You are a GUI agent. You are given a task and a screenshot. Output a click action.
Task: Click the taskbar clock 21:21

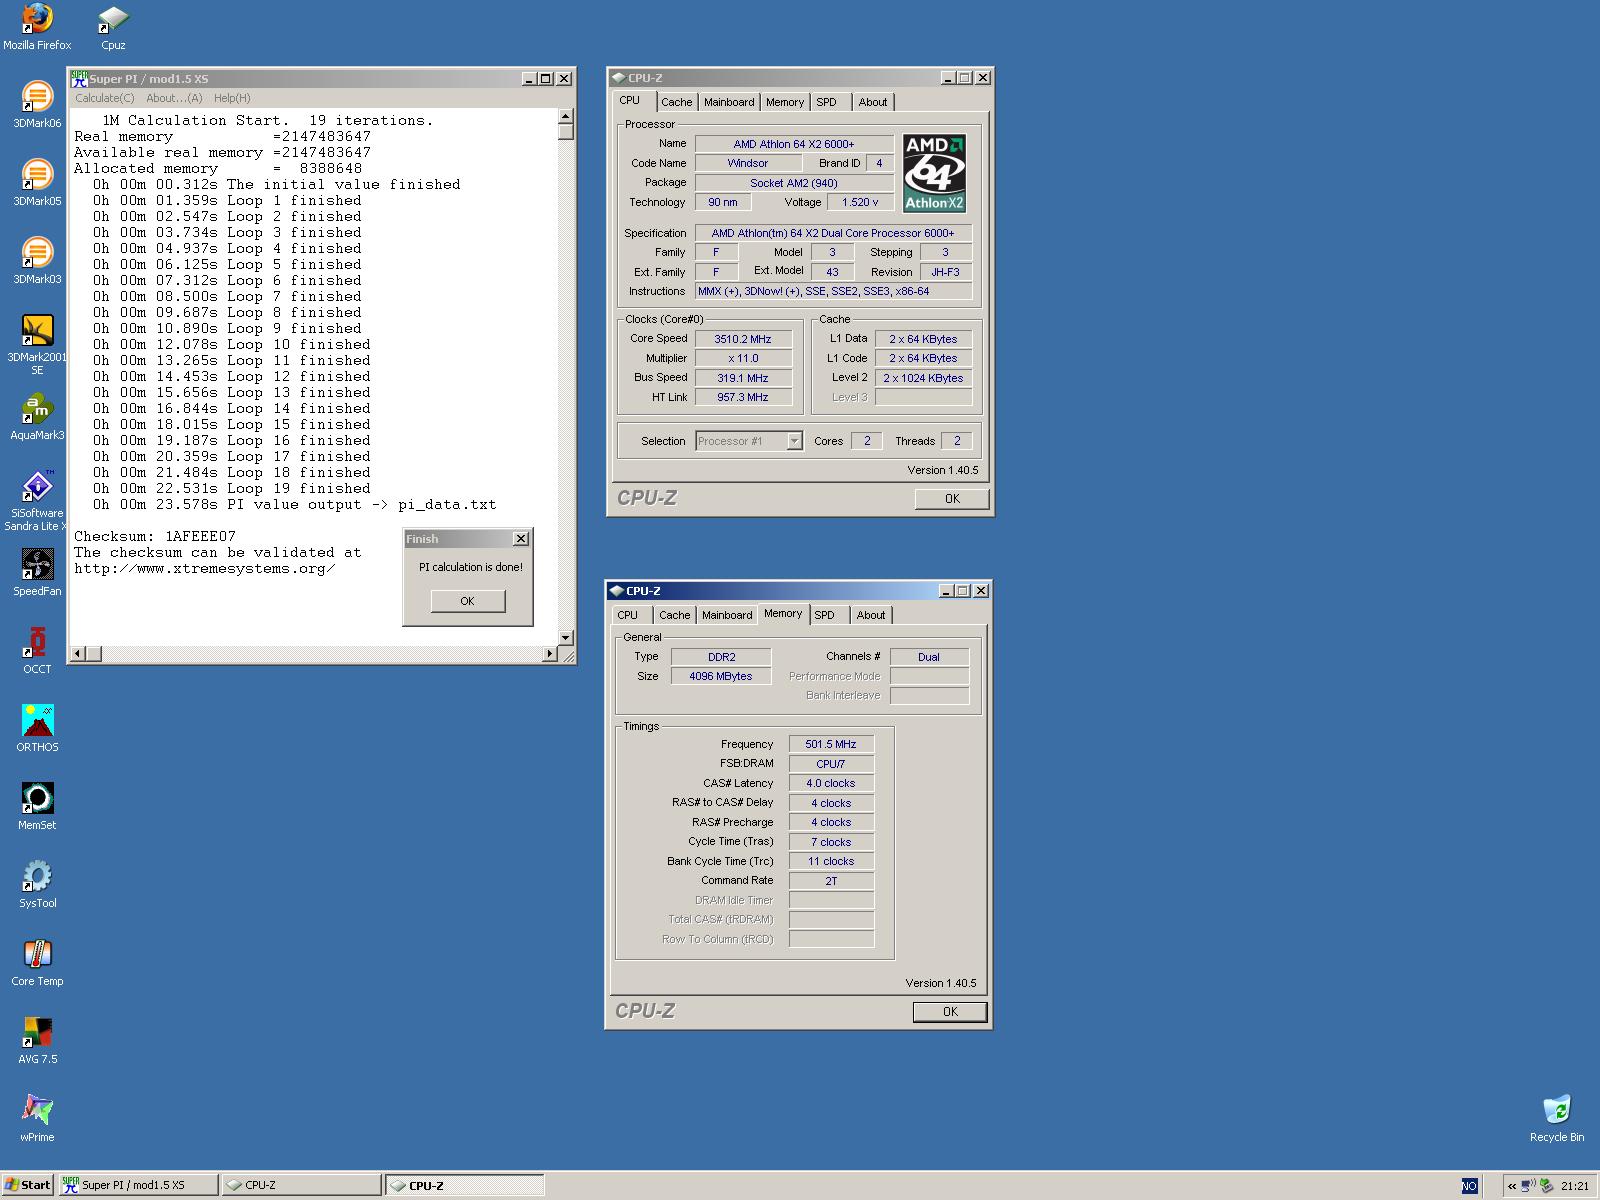[1575, 1186]
